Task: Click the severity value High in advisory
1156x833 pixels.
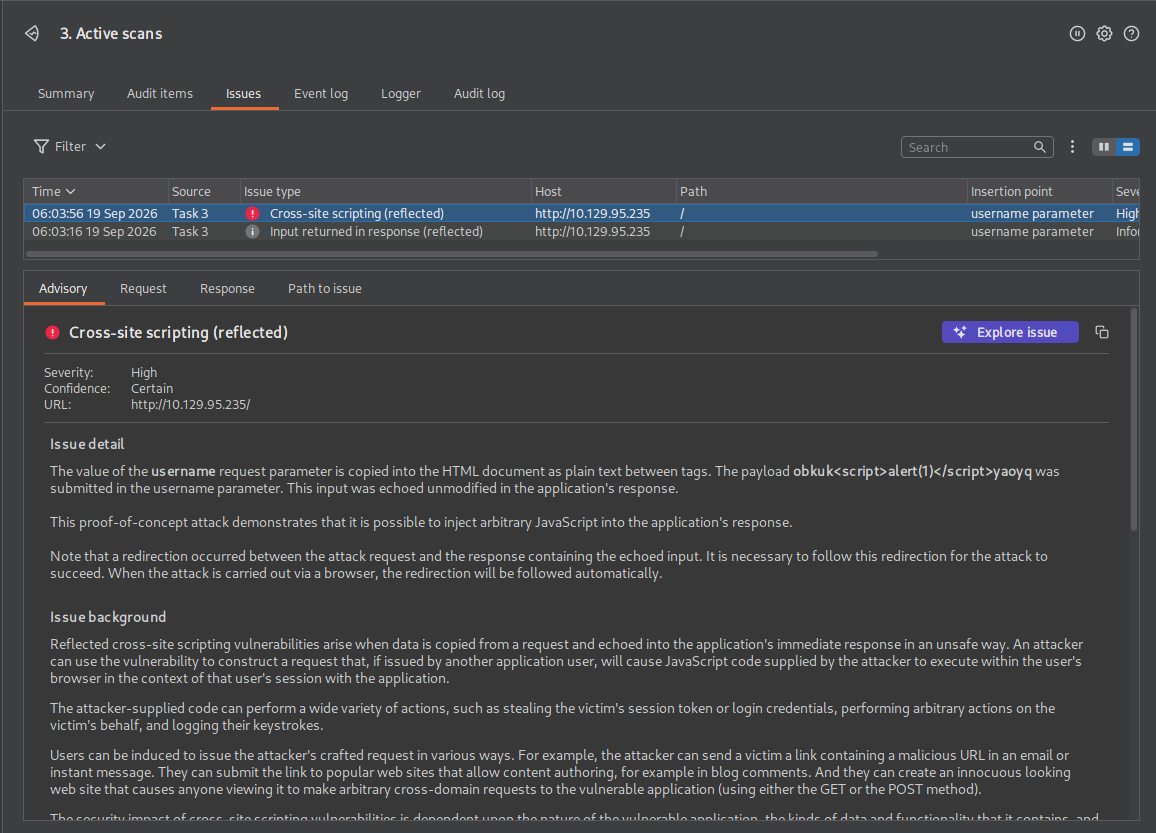Action: (x=144, y=372)
